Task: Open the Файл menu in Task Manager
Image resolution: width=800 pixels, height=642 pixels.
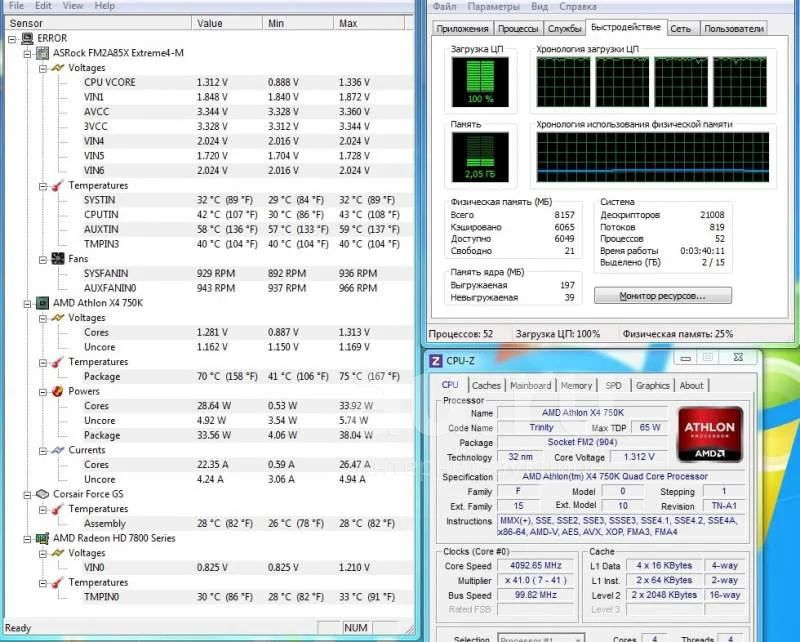Action: 444,7
